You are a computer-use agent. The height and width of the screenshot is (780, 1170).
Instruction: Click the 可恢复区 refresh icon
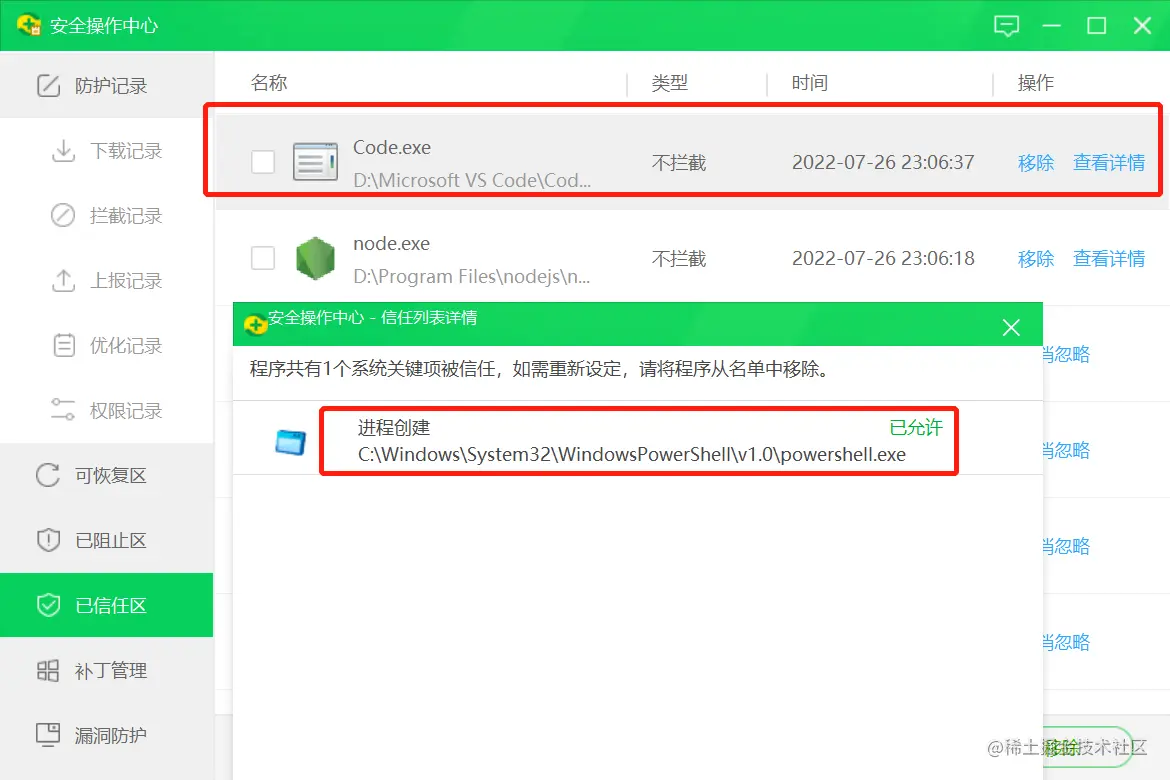[48, 475]
